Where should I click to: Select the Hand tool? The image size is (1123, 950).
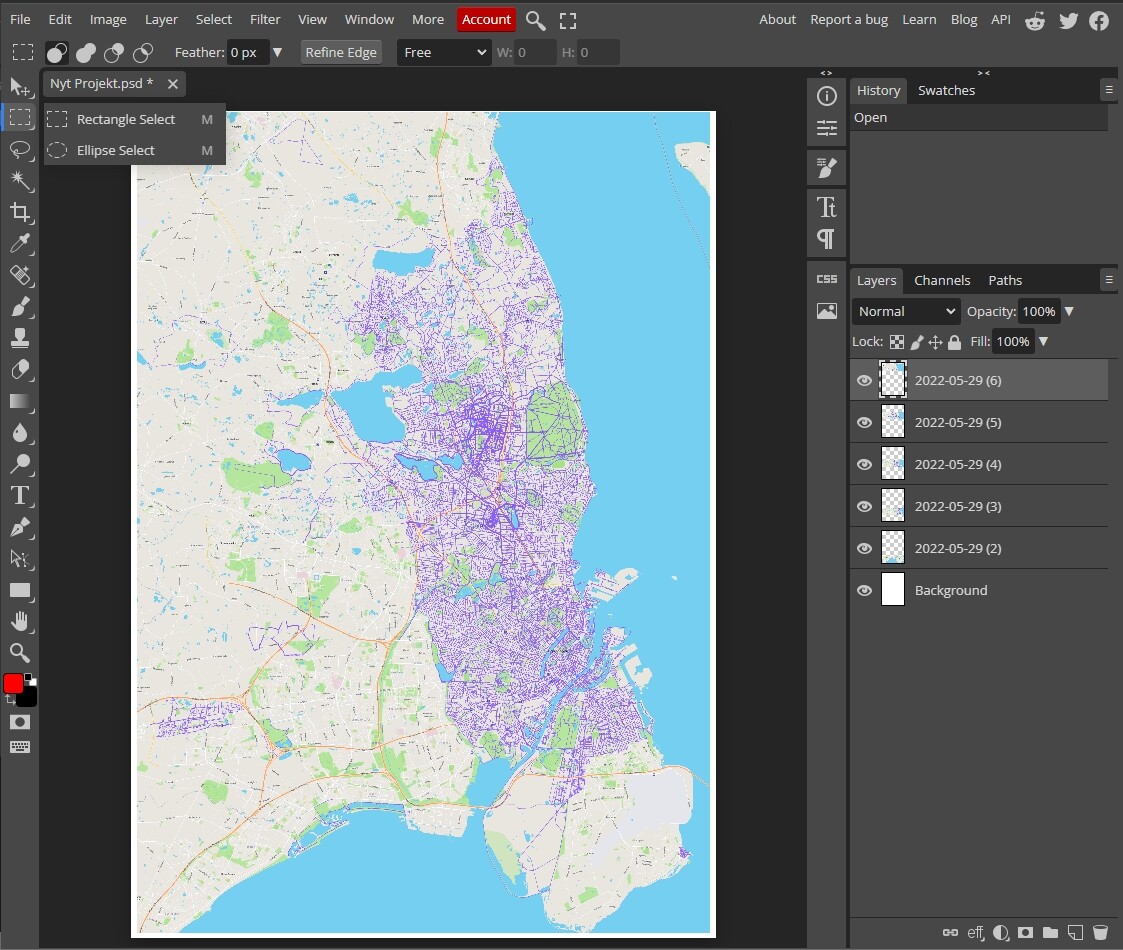coord(19,622)
